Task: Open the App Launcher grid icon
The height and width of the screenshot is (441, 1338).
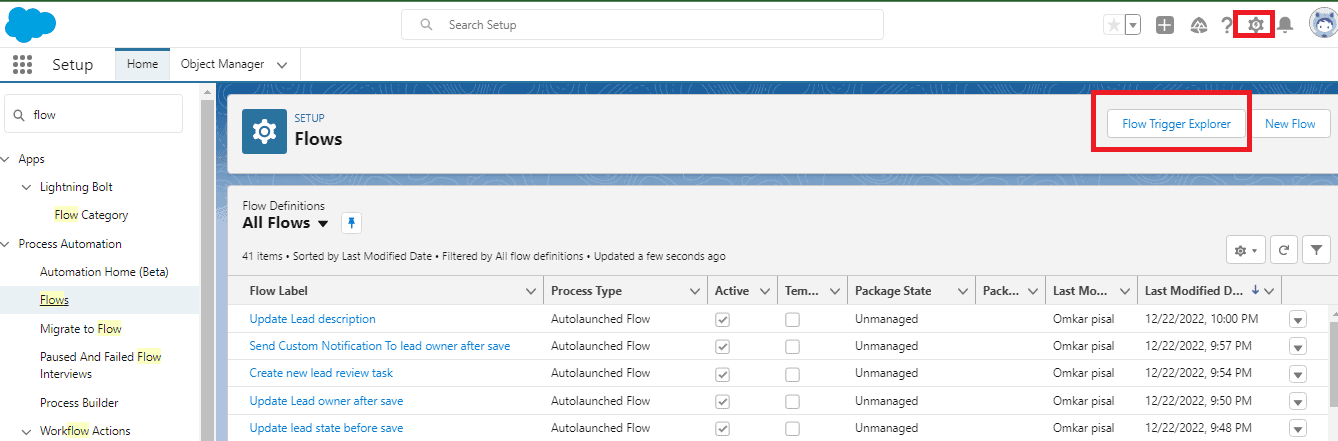Action: (x=22, y=65)
